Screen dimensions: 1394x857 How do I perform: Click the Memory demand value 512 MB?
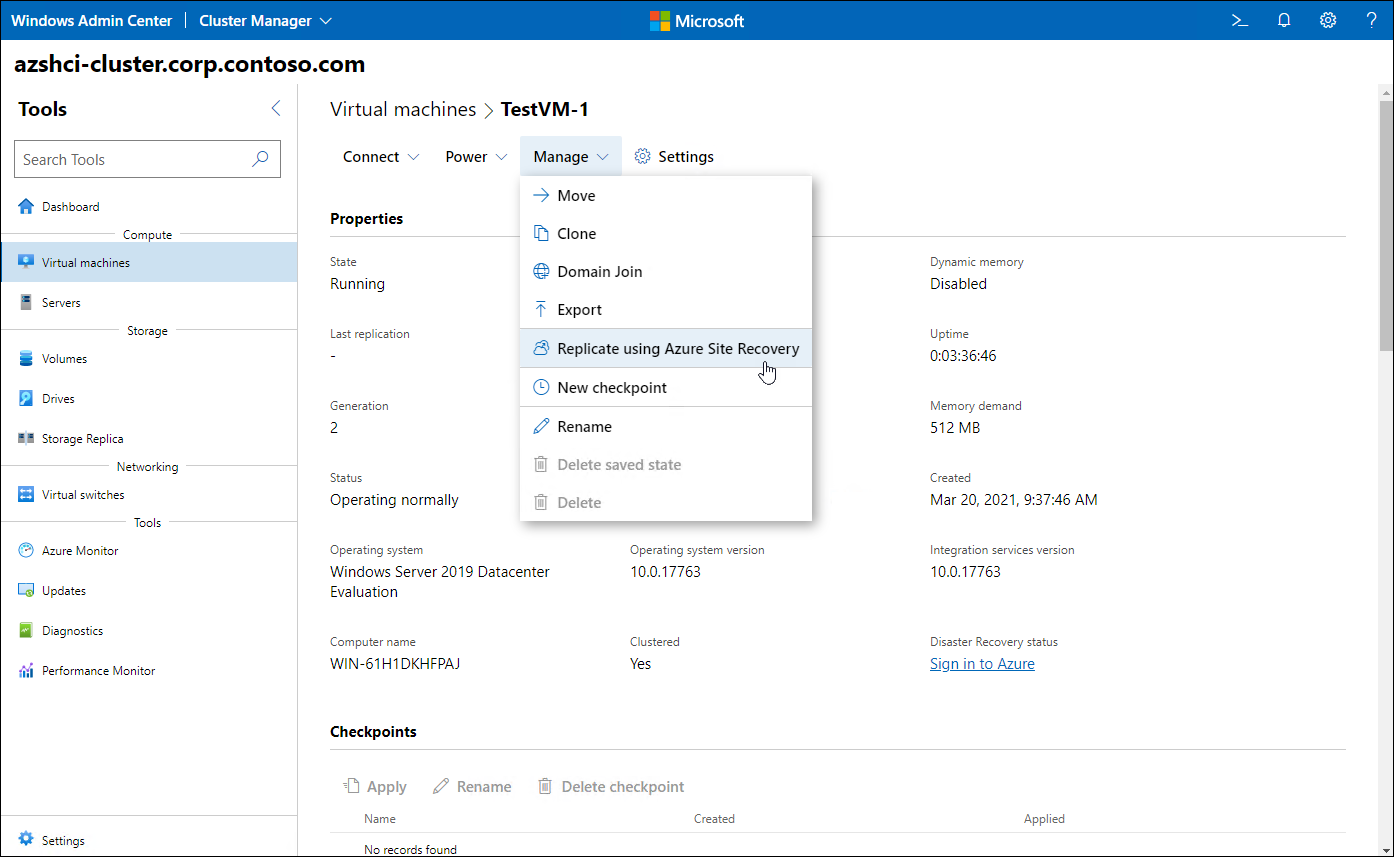pyautogui.click(x=955, y=428)
